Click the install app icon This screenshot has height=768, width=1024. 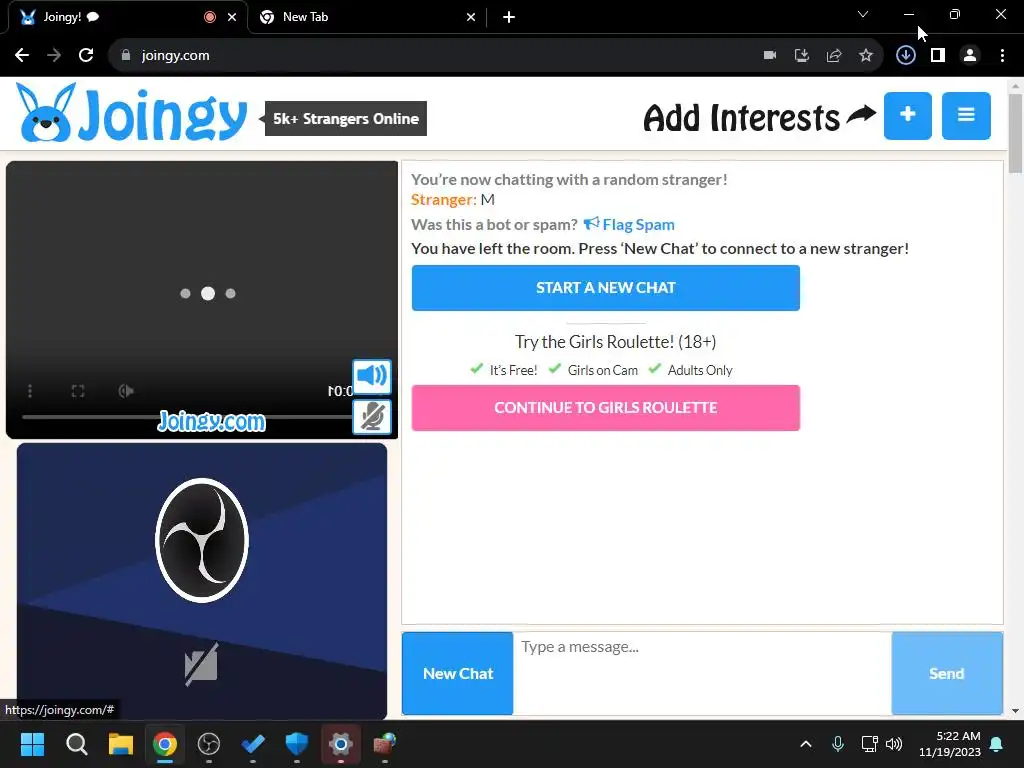(x=802, y=56)
